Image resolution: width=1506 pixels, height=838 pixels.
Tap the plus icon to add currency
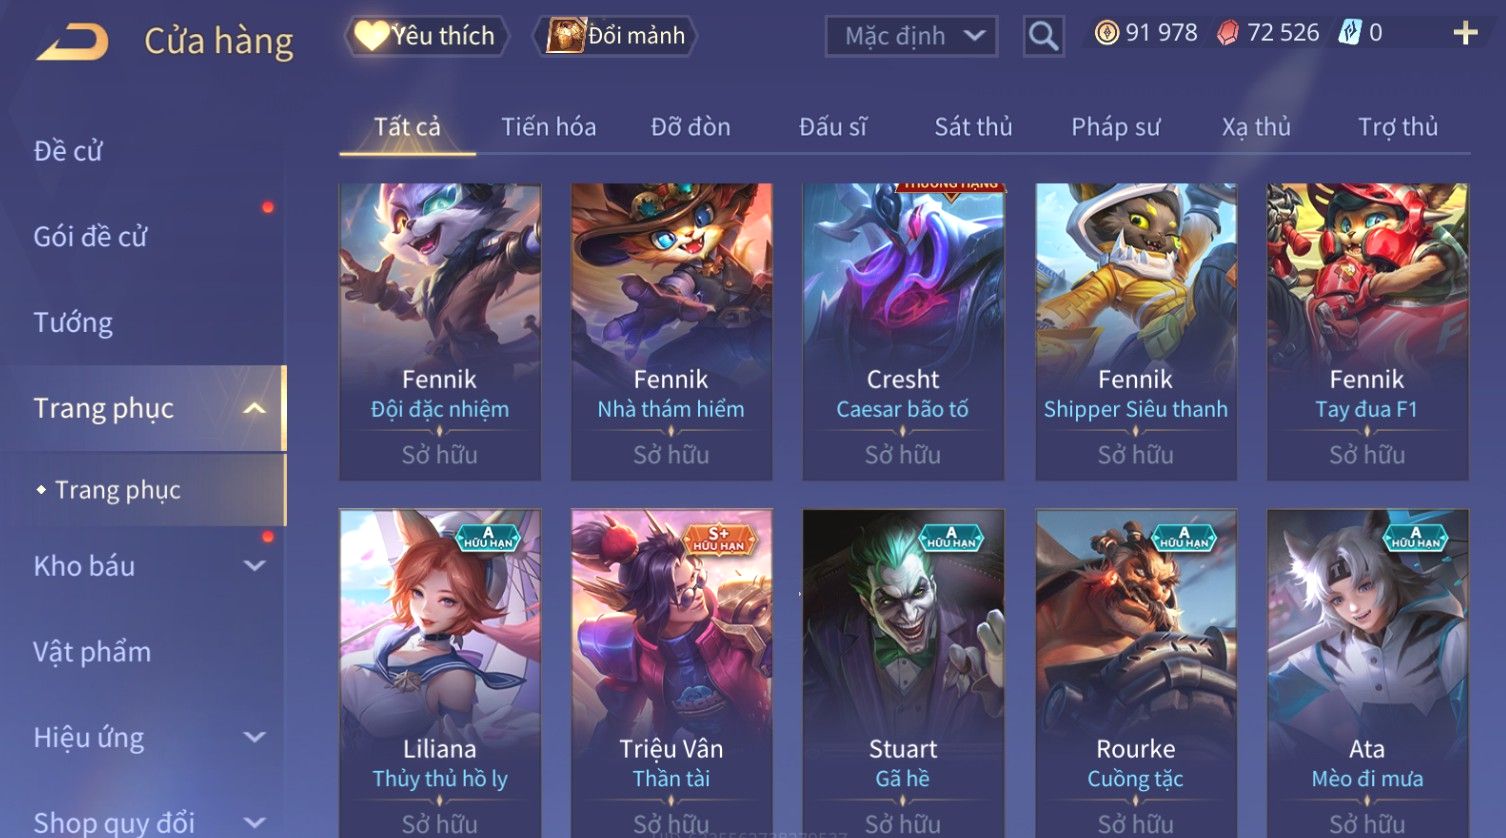[1465, 34]
